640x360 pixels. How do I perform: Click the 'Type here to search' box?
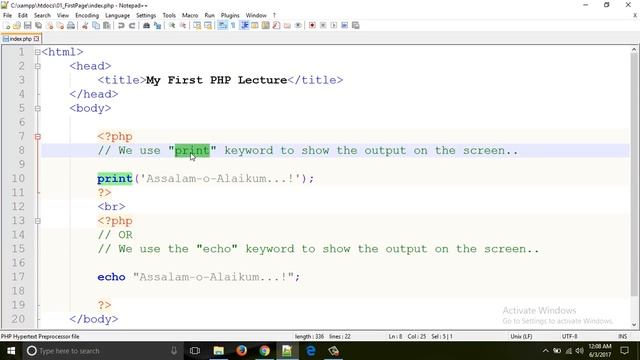[102, 351]
